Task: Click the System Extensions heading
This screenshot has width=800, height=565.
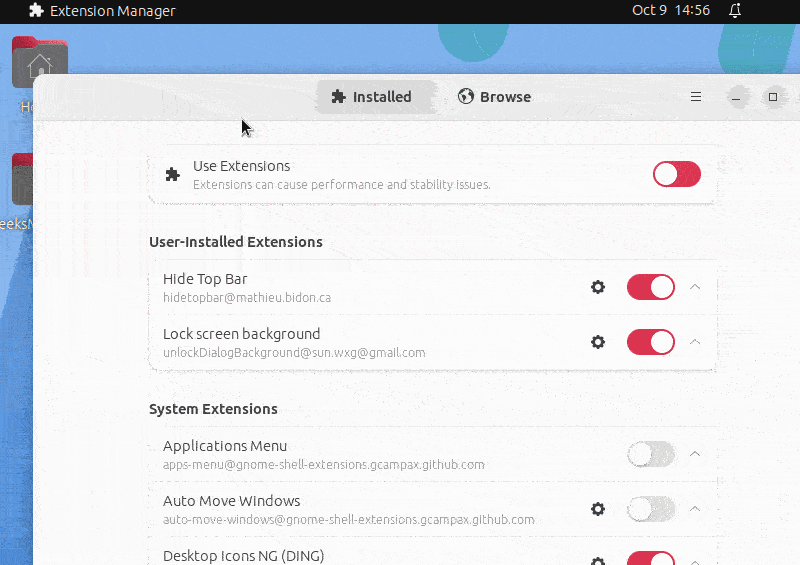Action: tap(213, 409)
